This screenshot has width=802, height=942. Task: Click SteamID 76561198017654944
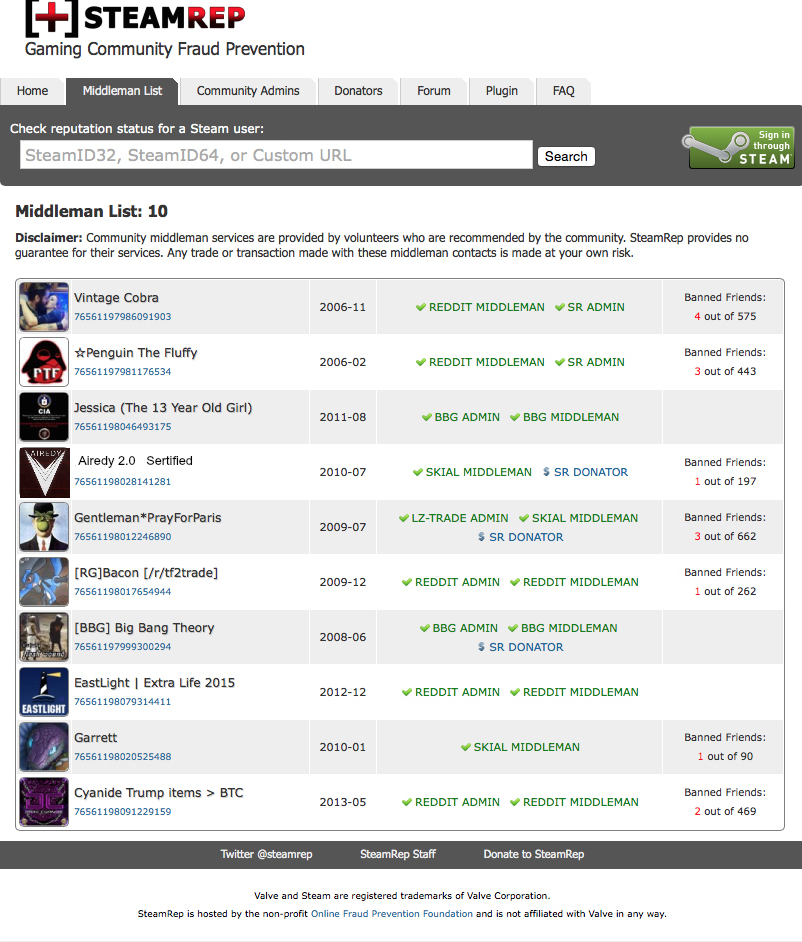click(123, 592)
